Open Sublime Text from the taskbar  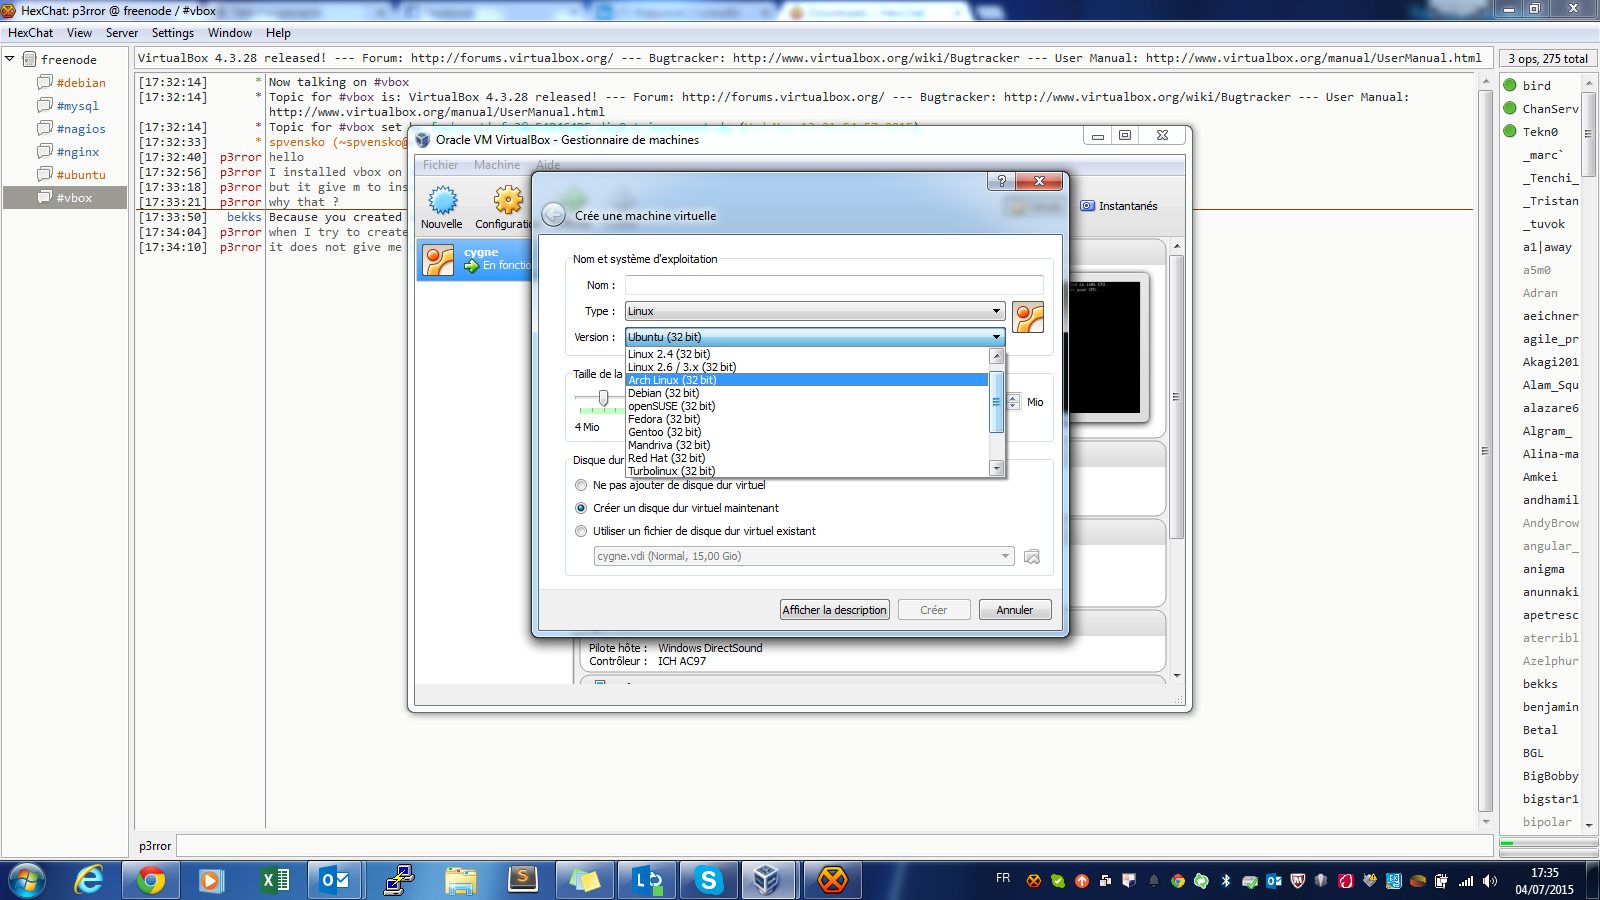point(523,880)
